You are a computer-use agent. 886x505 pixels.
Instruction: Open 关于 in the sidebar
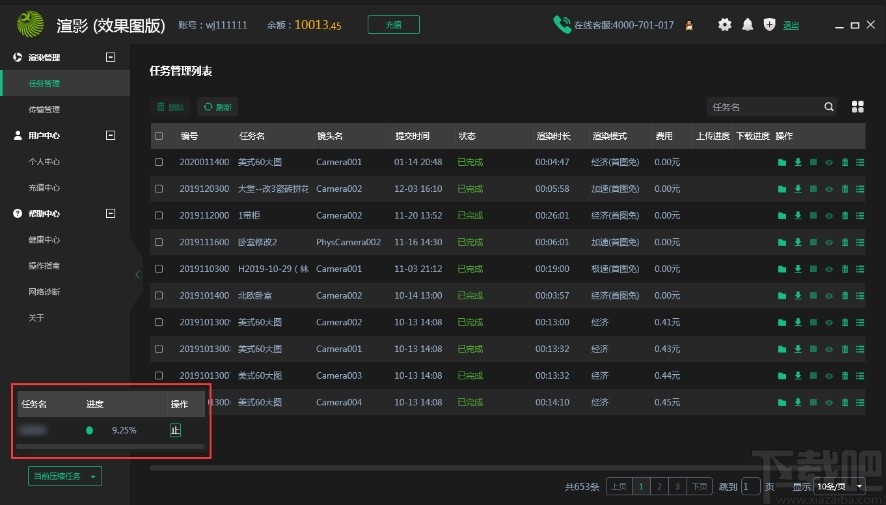pyautogui.click(x=36, y=317)
